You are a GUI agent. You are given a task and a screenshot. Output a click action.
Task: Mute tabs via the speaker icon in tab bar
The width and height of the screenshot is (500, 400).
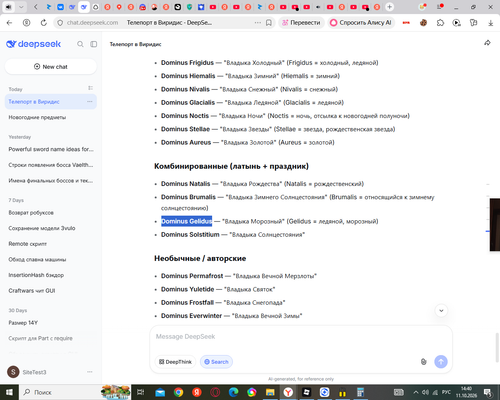[x=8, y=7]
